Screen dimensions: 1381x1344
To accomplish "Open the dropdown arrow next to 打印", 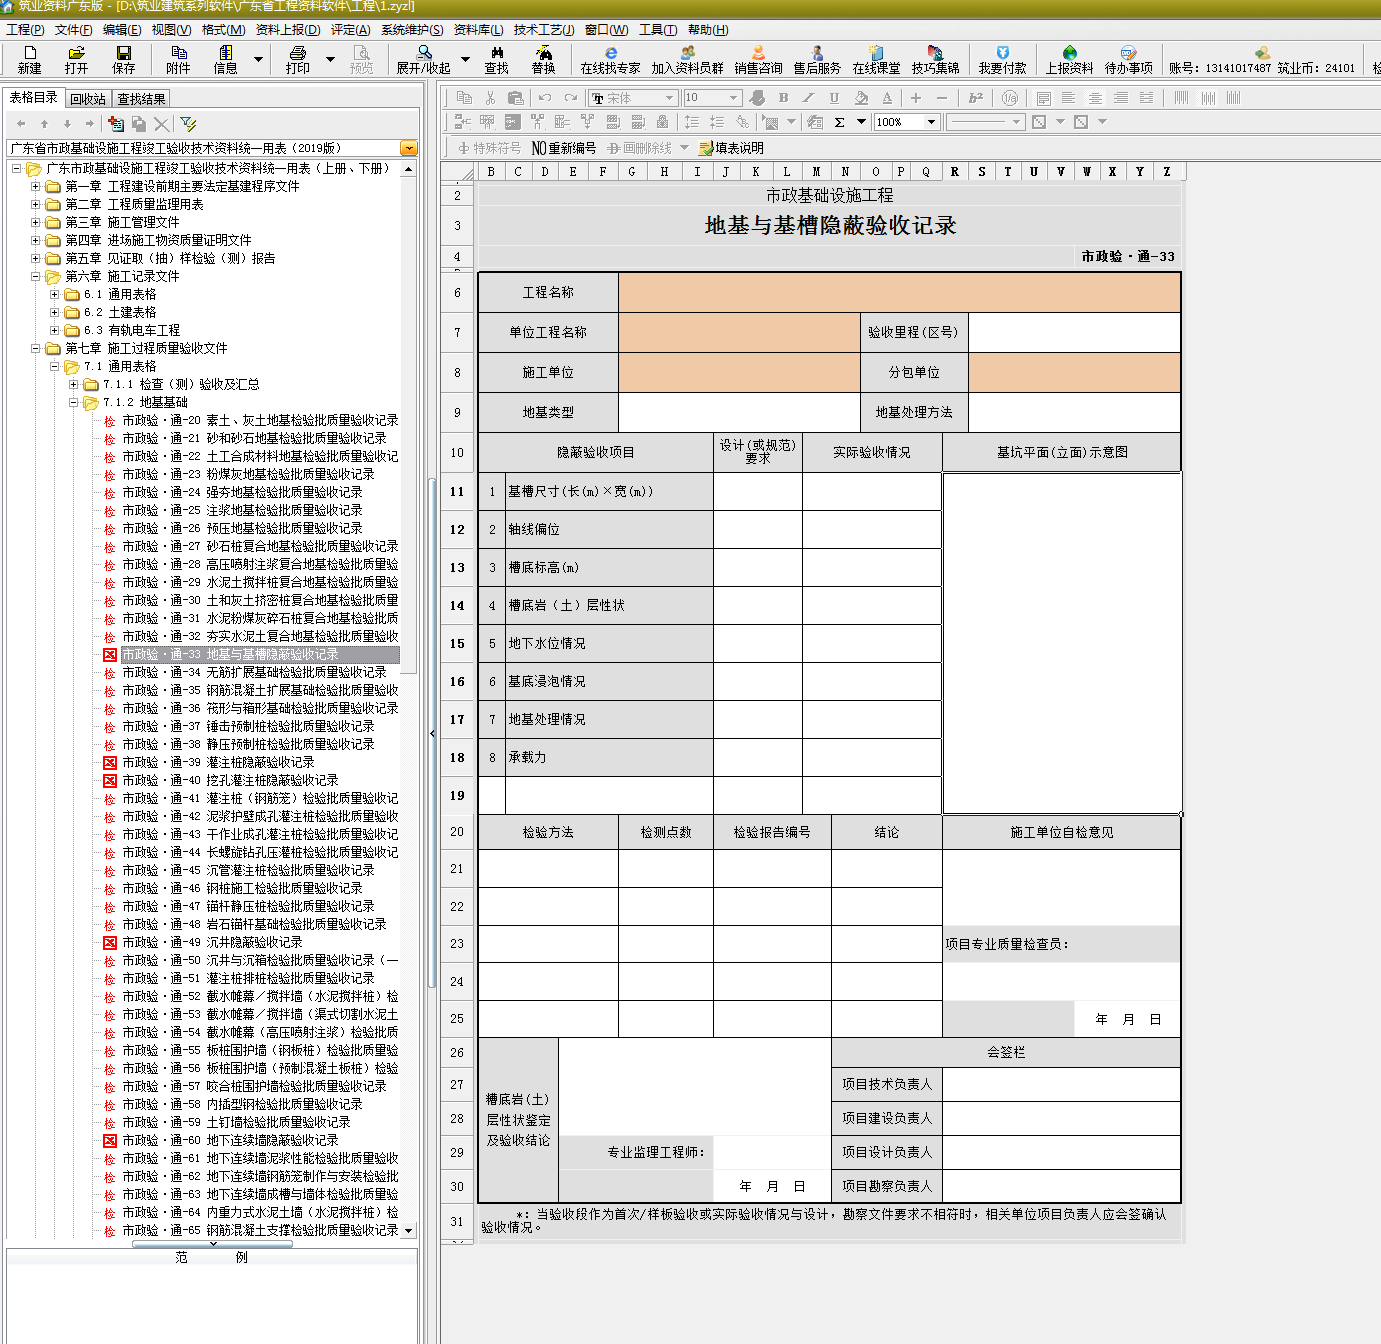I will coord(330,59).
